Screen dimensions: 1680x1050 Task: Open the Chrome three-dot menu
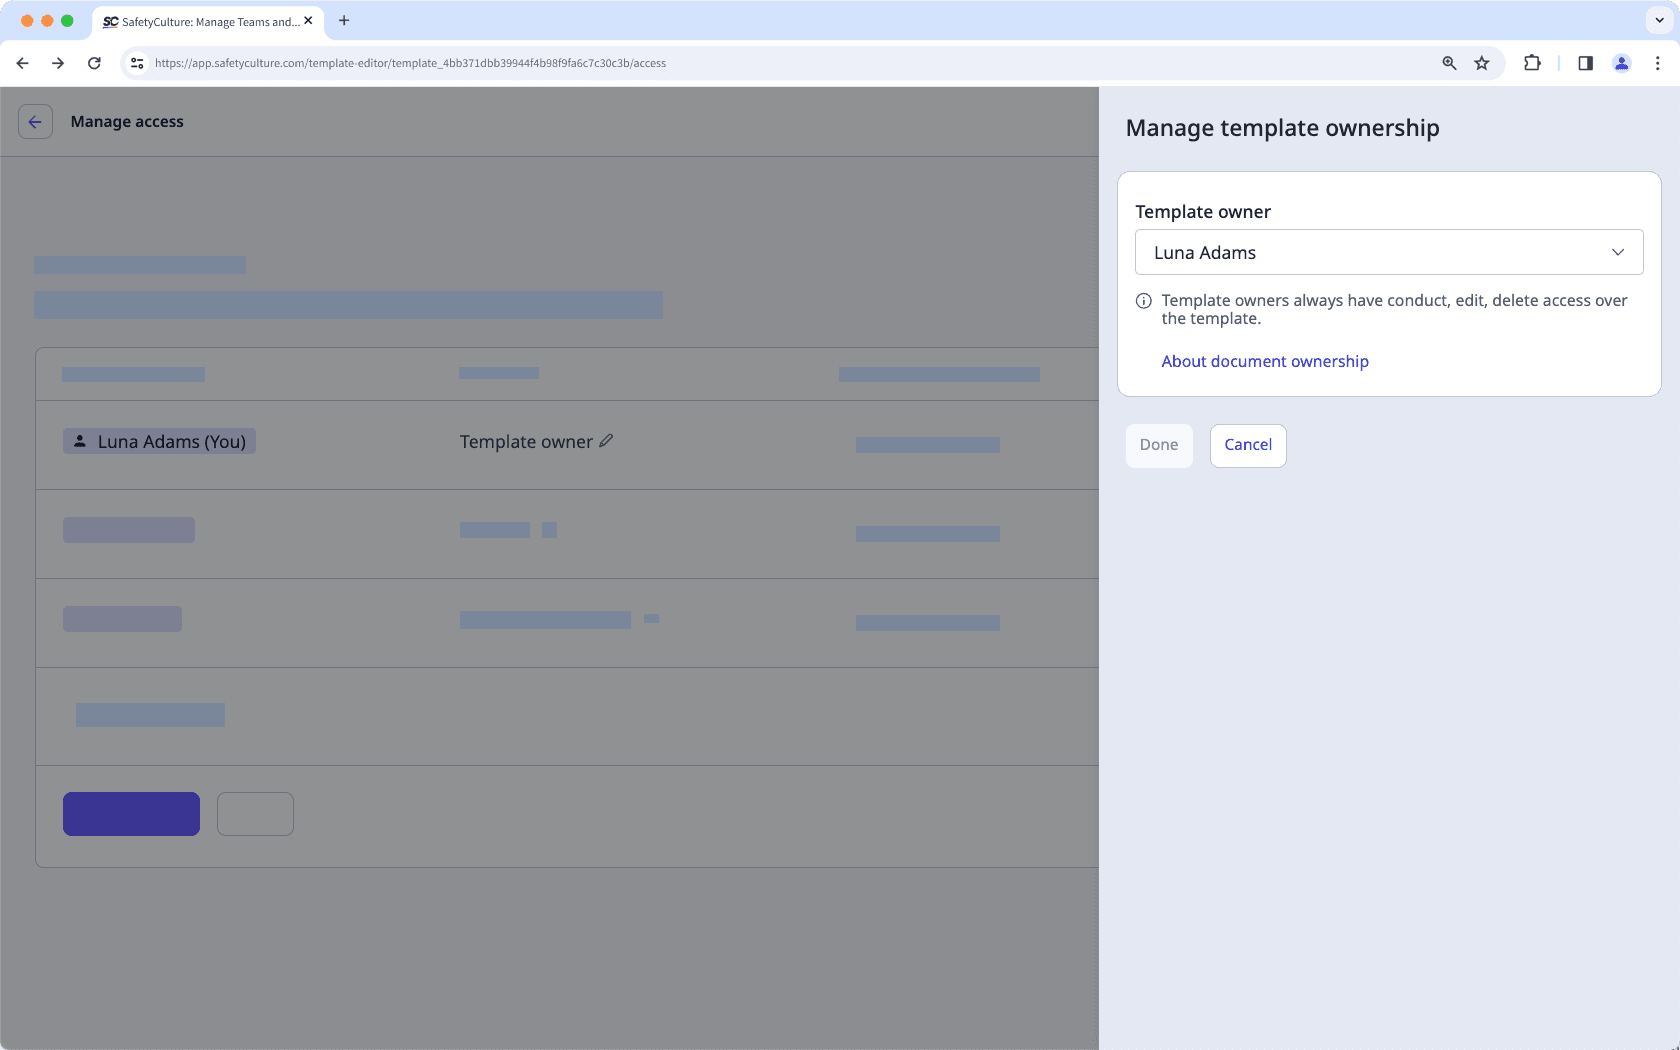pyautogui.click(x=1657, y=62)
